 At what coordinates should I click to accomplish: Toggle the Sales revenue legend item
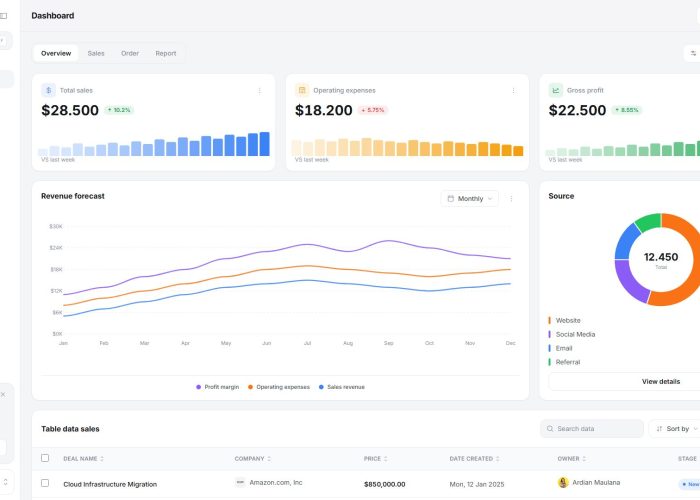point(342,387)
